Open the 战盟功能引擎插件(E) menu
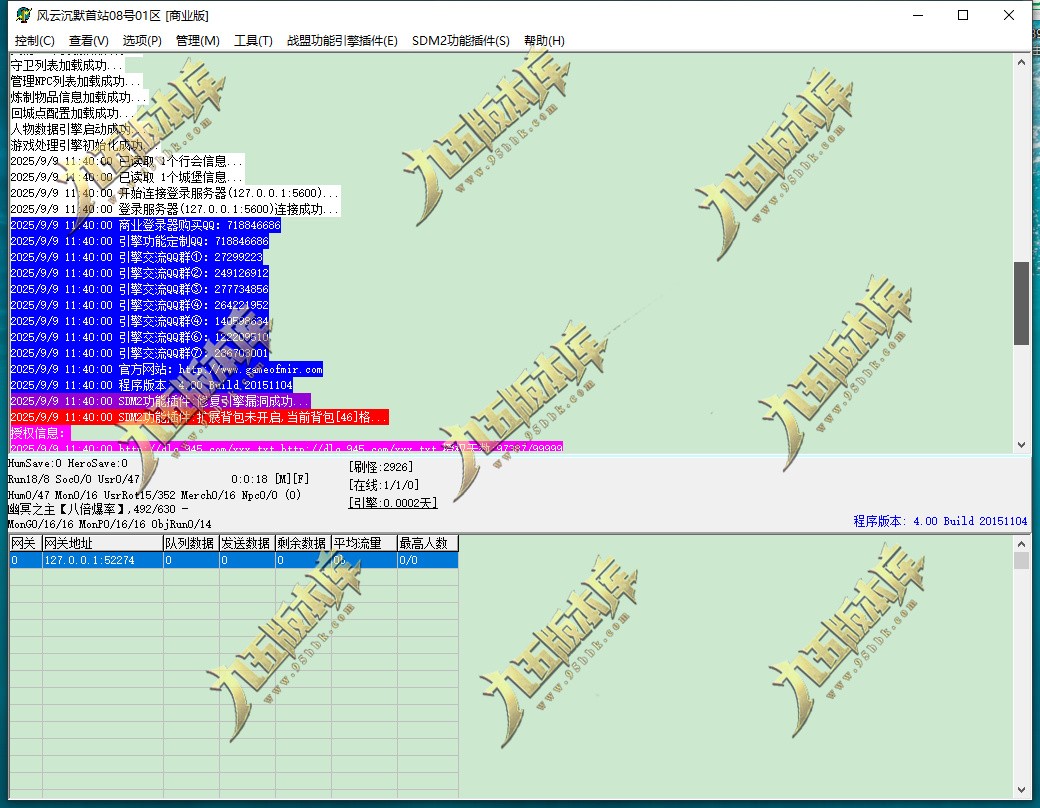The image size is (1040, 808). pyautogui.click(x=342, y=40)
